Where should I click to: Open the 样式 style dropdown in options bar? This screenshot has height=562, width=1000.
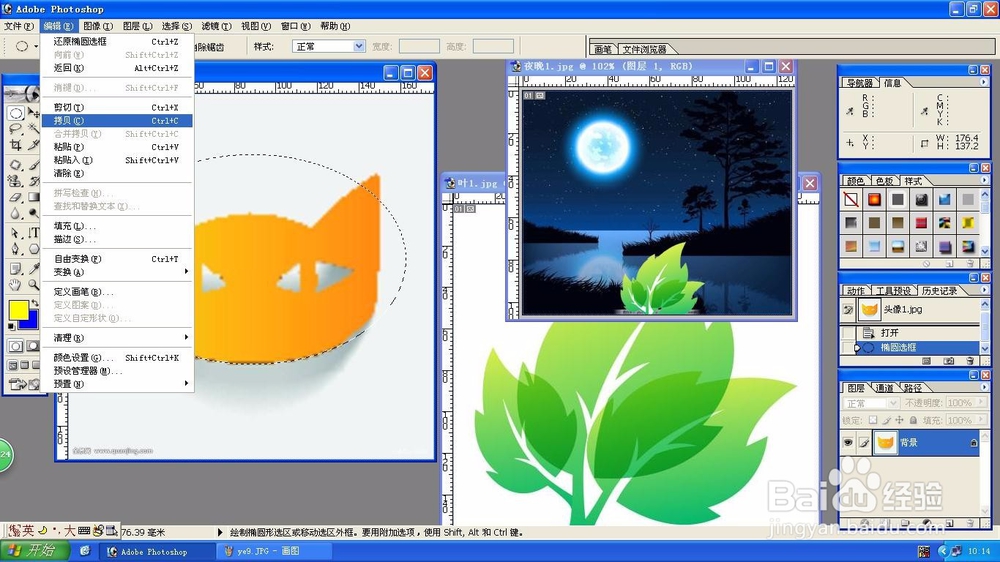click(x=358, y=47)
